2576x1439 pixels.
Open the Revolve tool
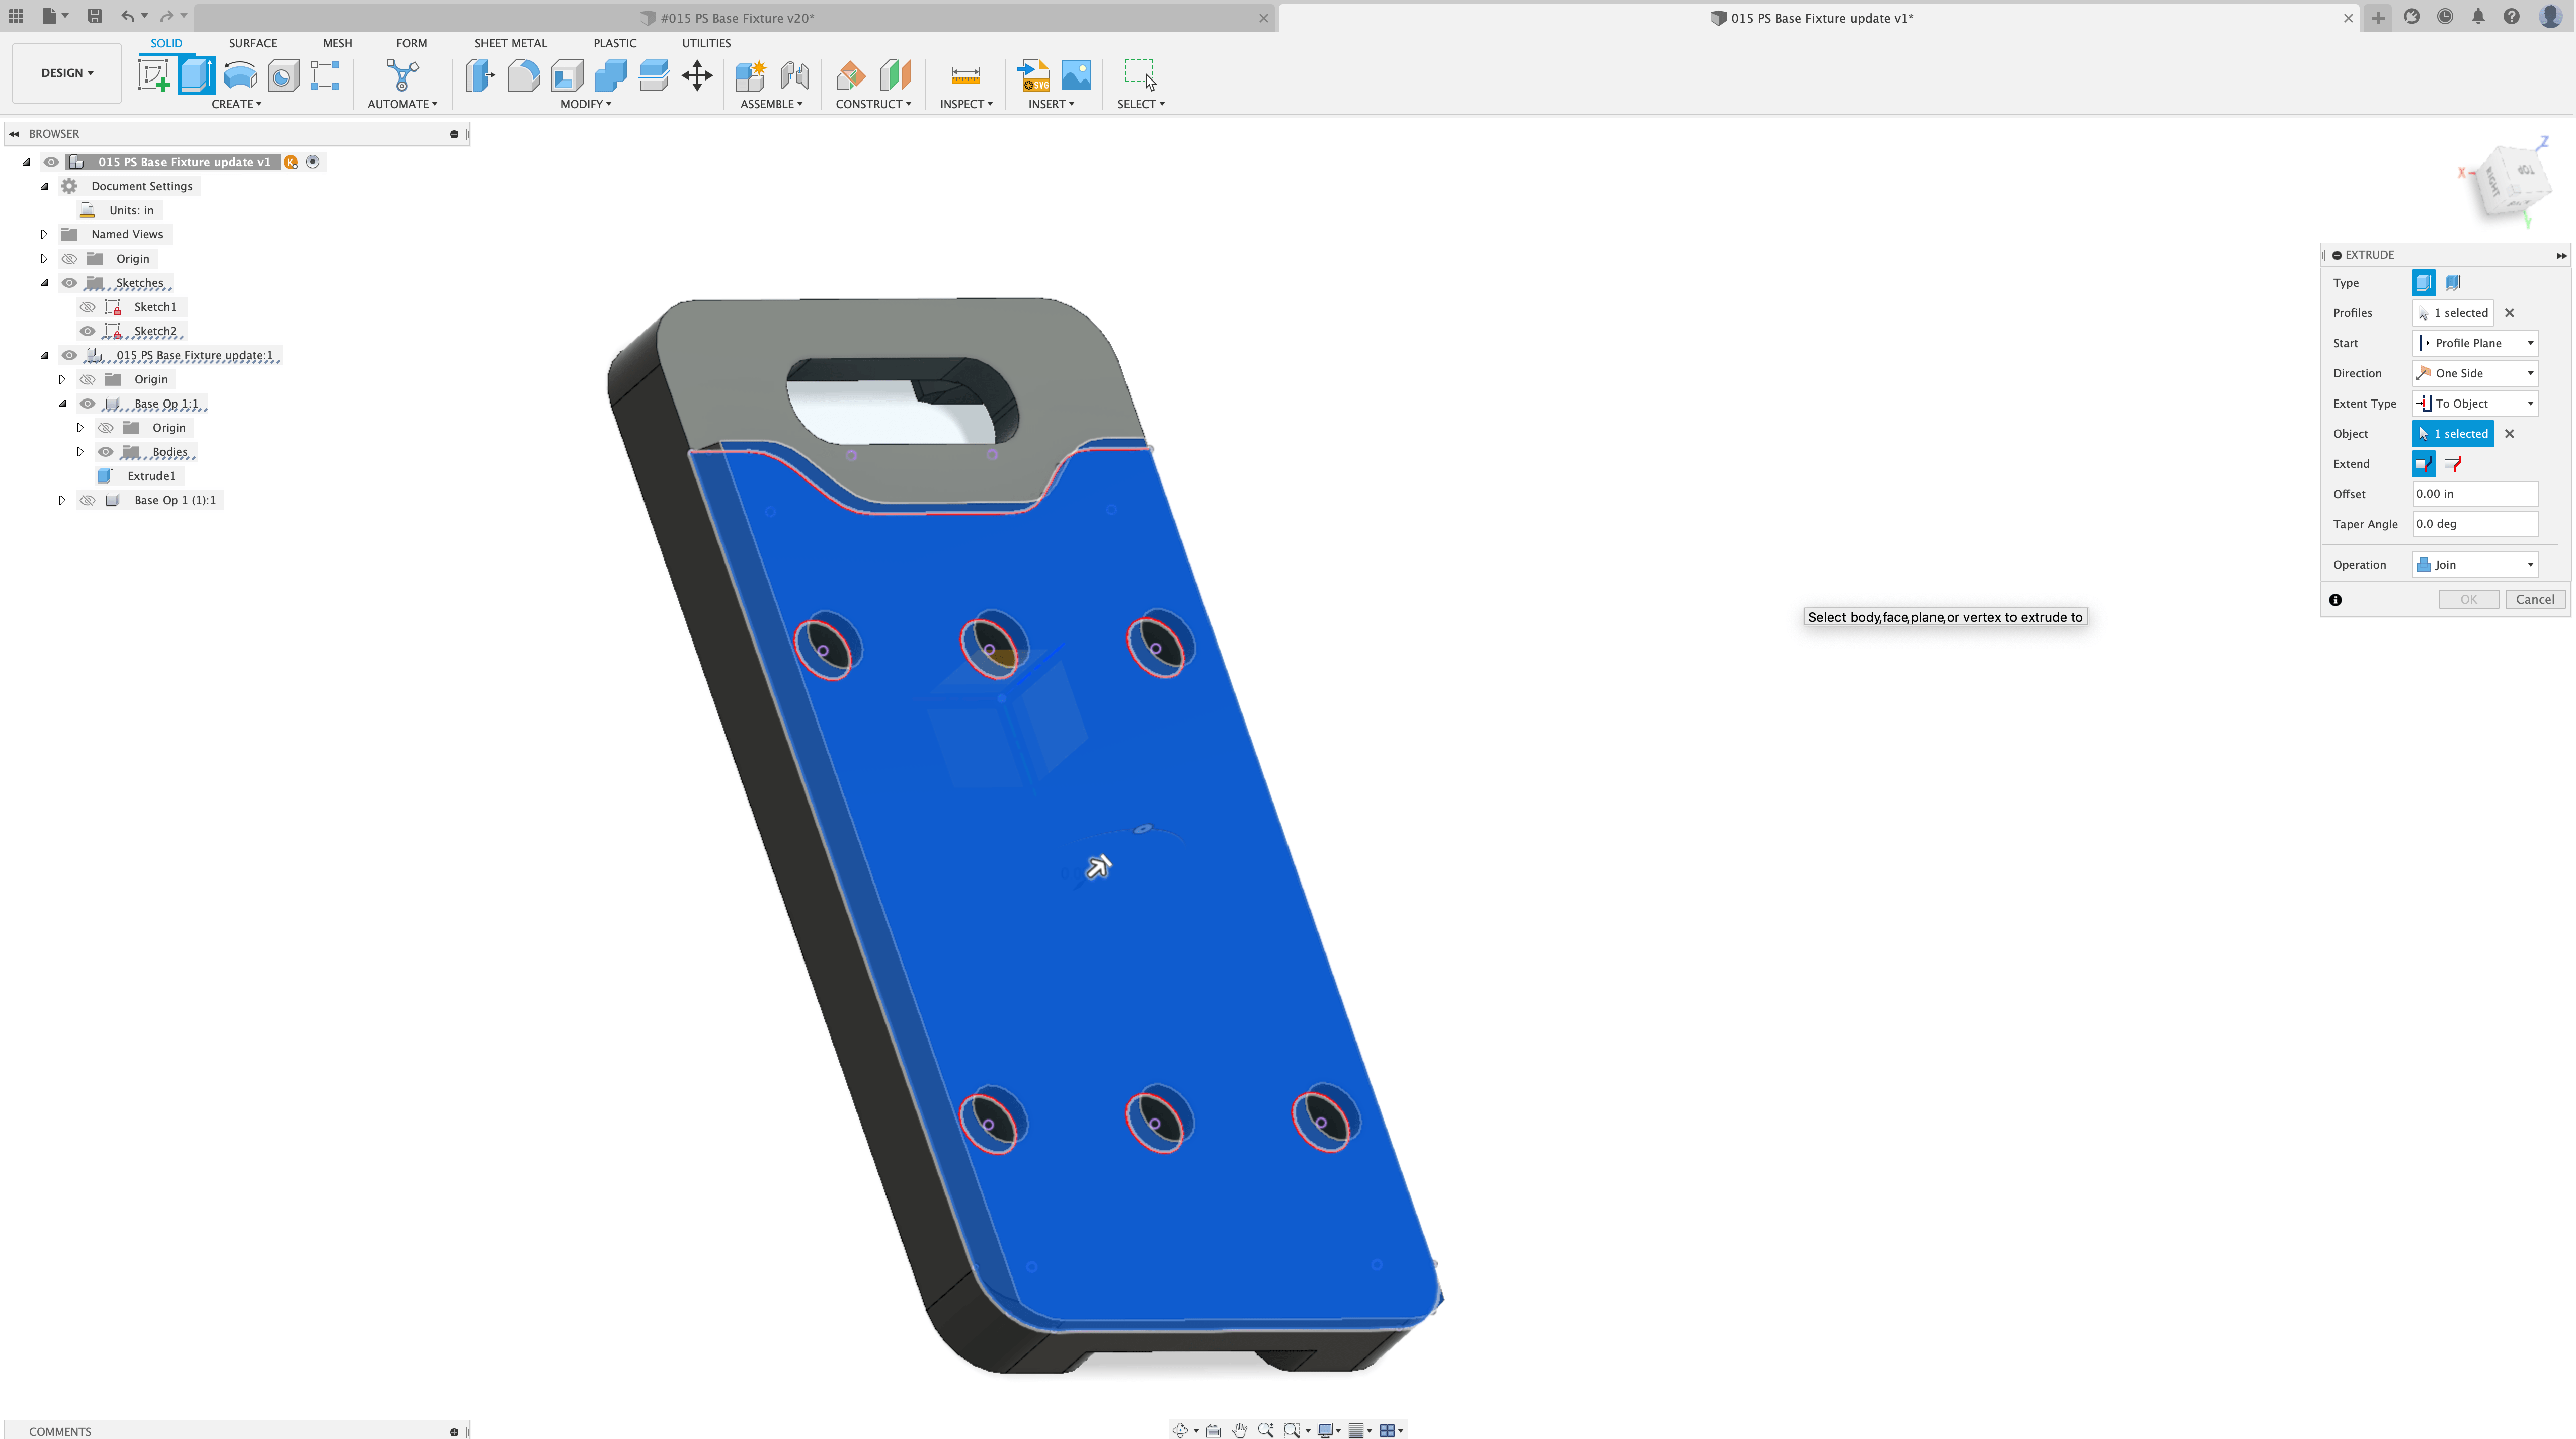coord(239,75)
